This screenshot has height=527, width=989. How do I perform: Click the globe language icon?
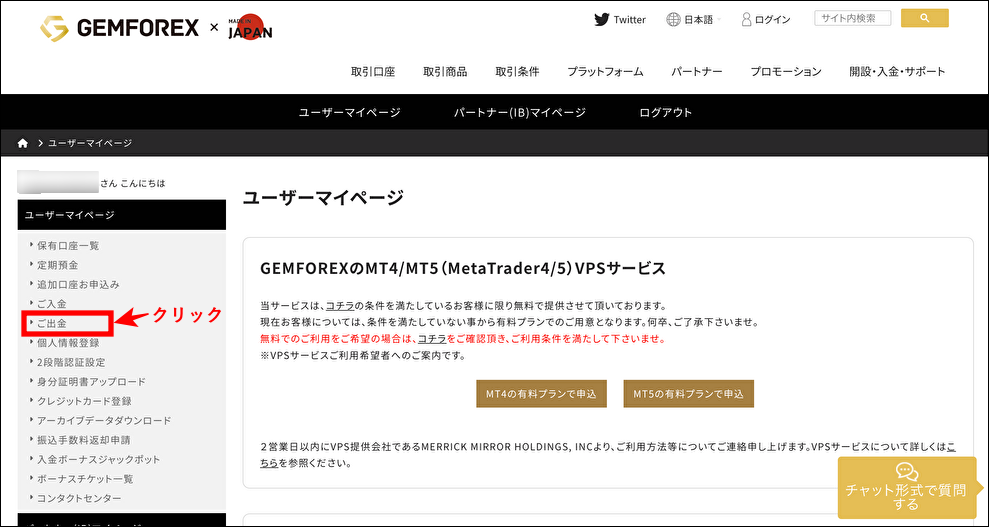click(x=673, y=20)
